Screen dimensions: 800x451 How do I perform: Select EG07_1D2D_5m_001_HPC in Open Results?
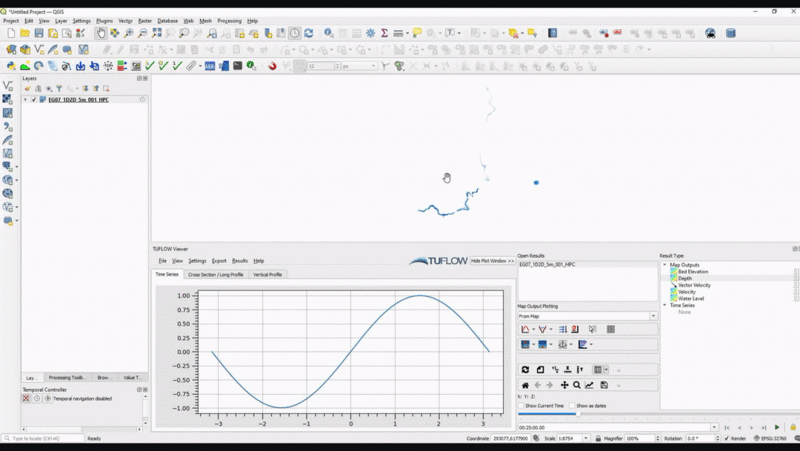[547, 265]
